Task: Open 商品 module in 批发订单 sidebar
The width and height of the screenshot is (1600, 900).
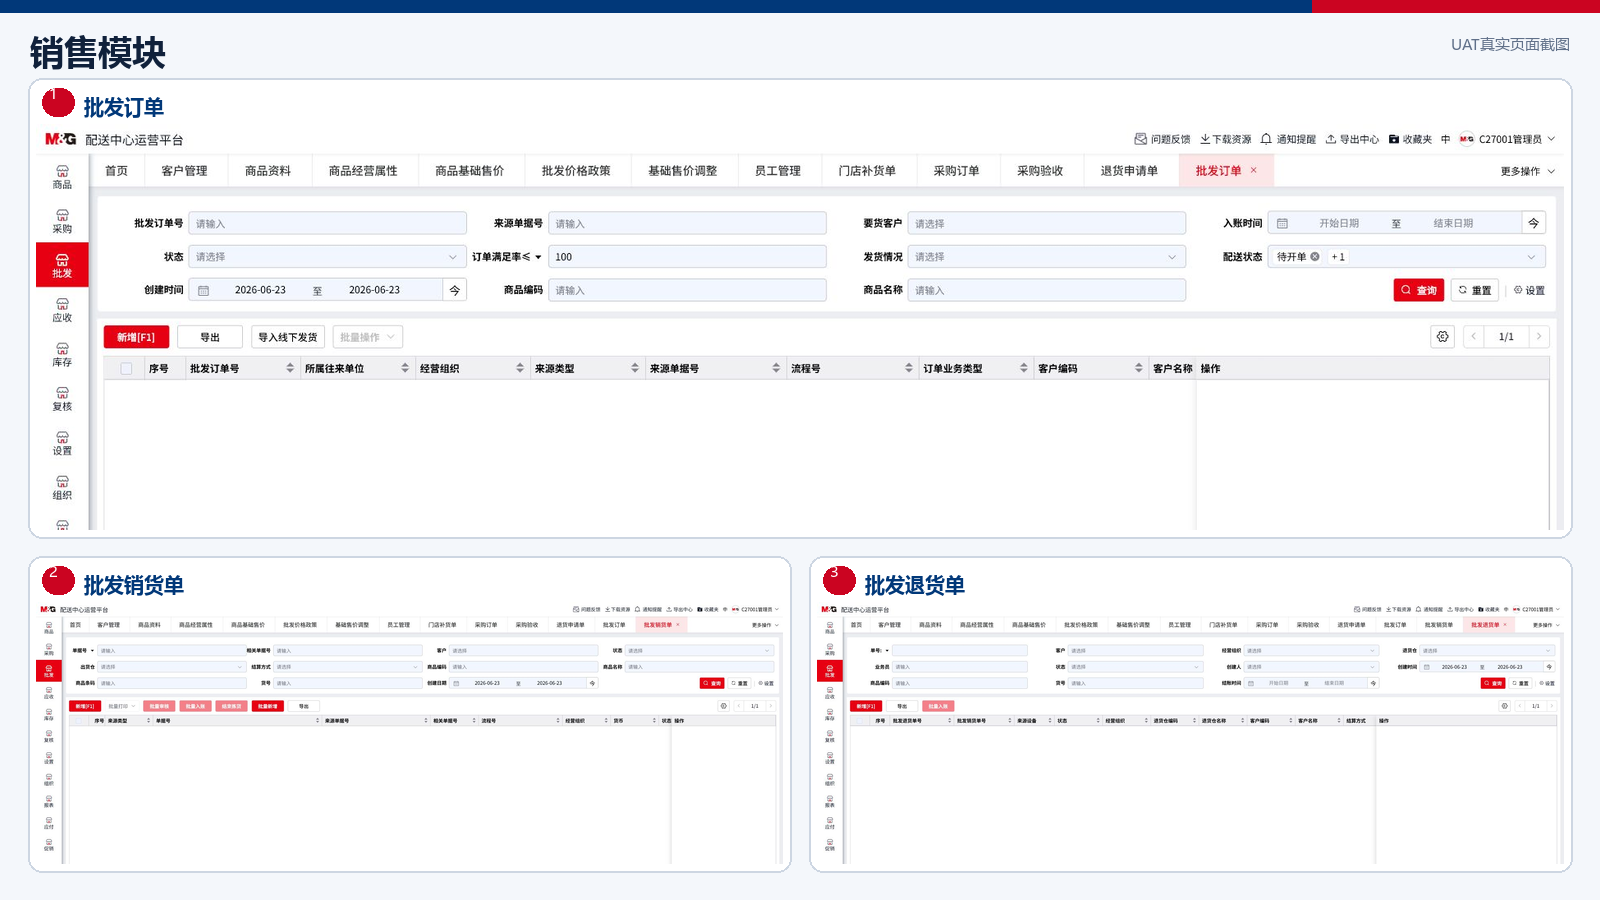Action: tap(62, 177)
